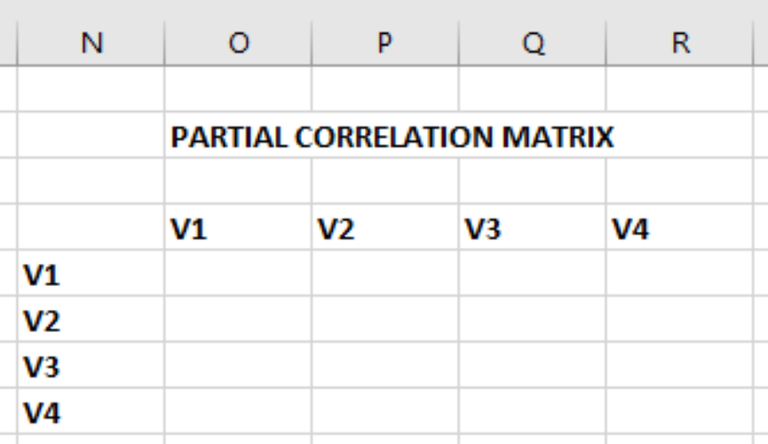Screen dimensions: 768x444
Task: Click the V2 row label cell
Action: pos(91,320)
